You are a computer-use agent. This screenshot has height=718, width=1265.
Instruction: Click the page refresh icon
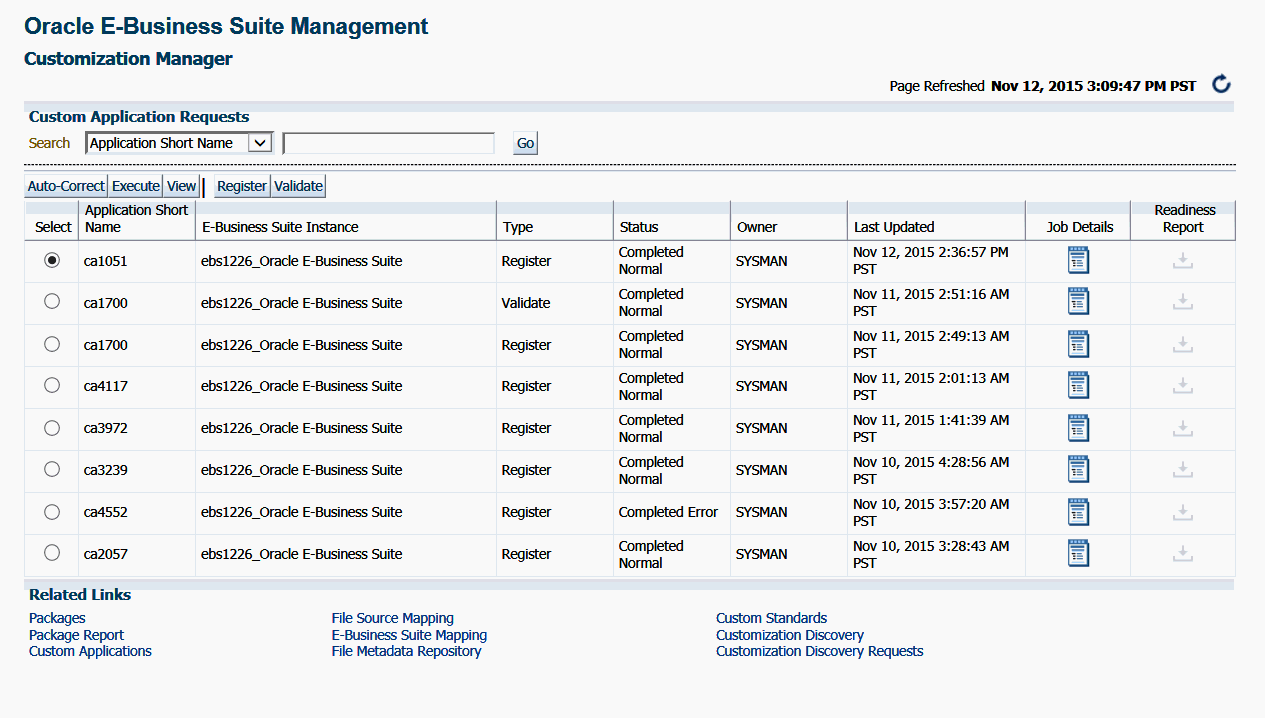[1220, 84]
